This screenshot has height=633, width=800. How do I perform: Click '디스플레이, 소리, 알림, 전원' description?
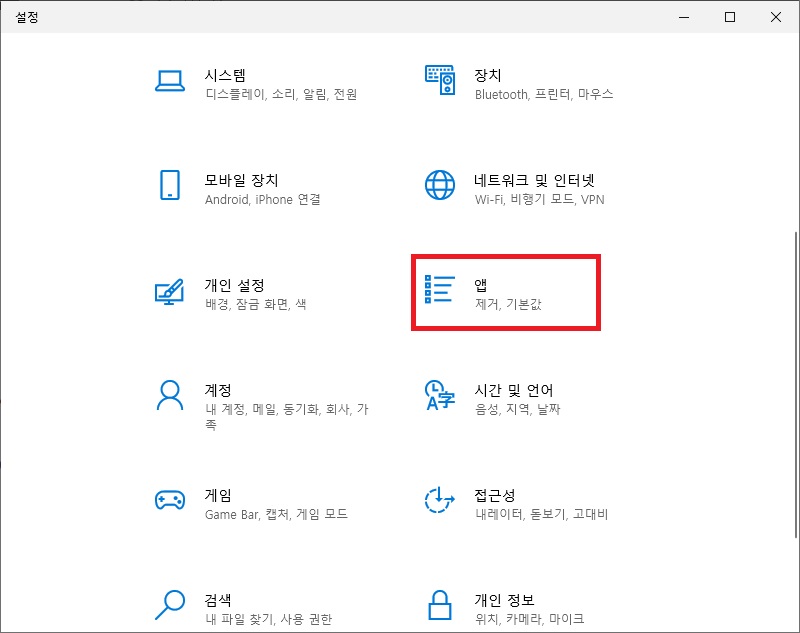281,94
